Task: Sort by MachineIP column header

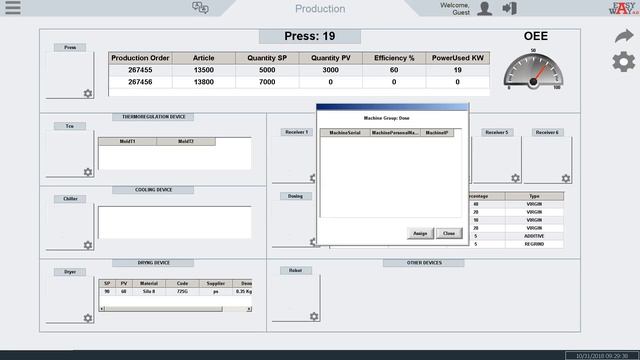Action: (437, 133)
